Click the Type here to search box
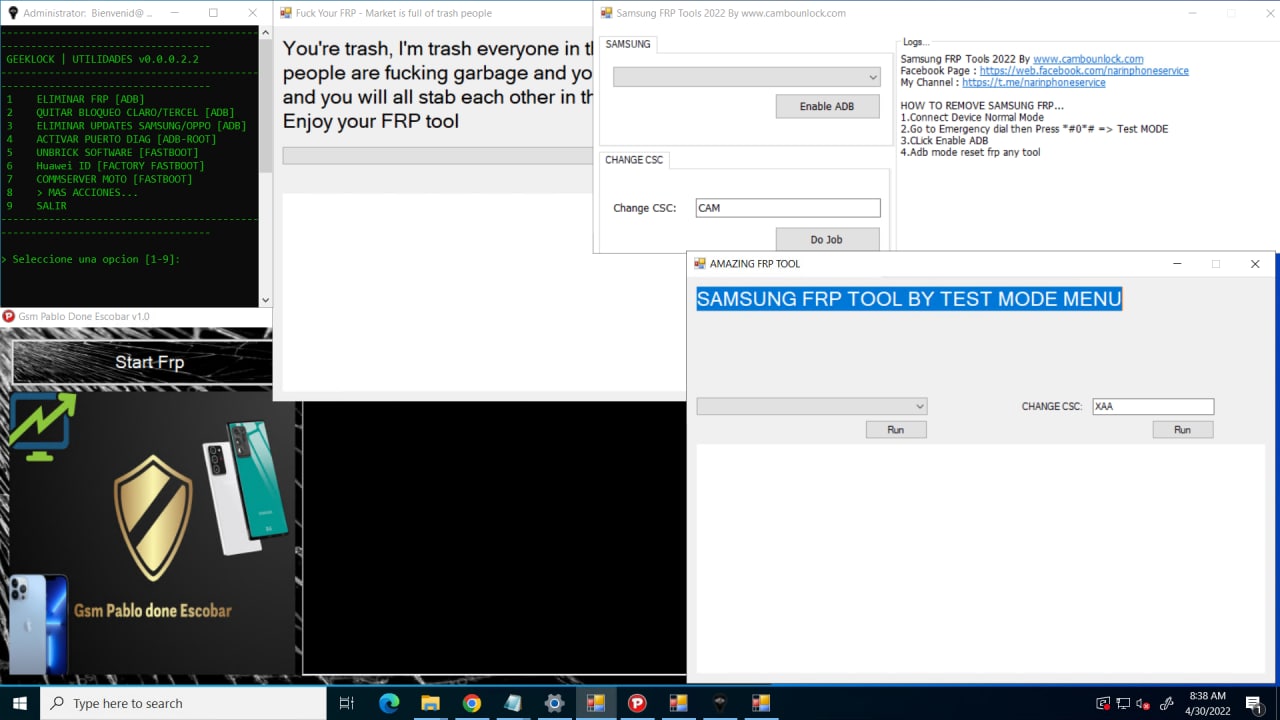Viewport: 1280px width, 720px height. click(x=183, y=703)
